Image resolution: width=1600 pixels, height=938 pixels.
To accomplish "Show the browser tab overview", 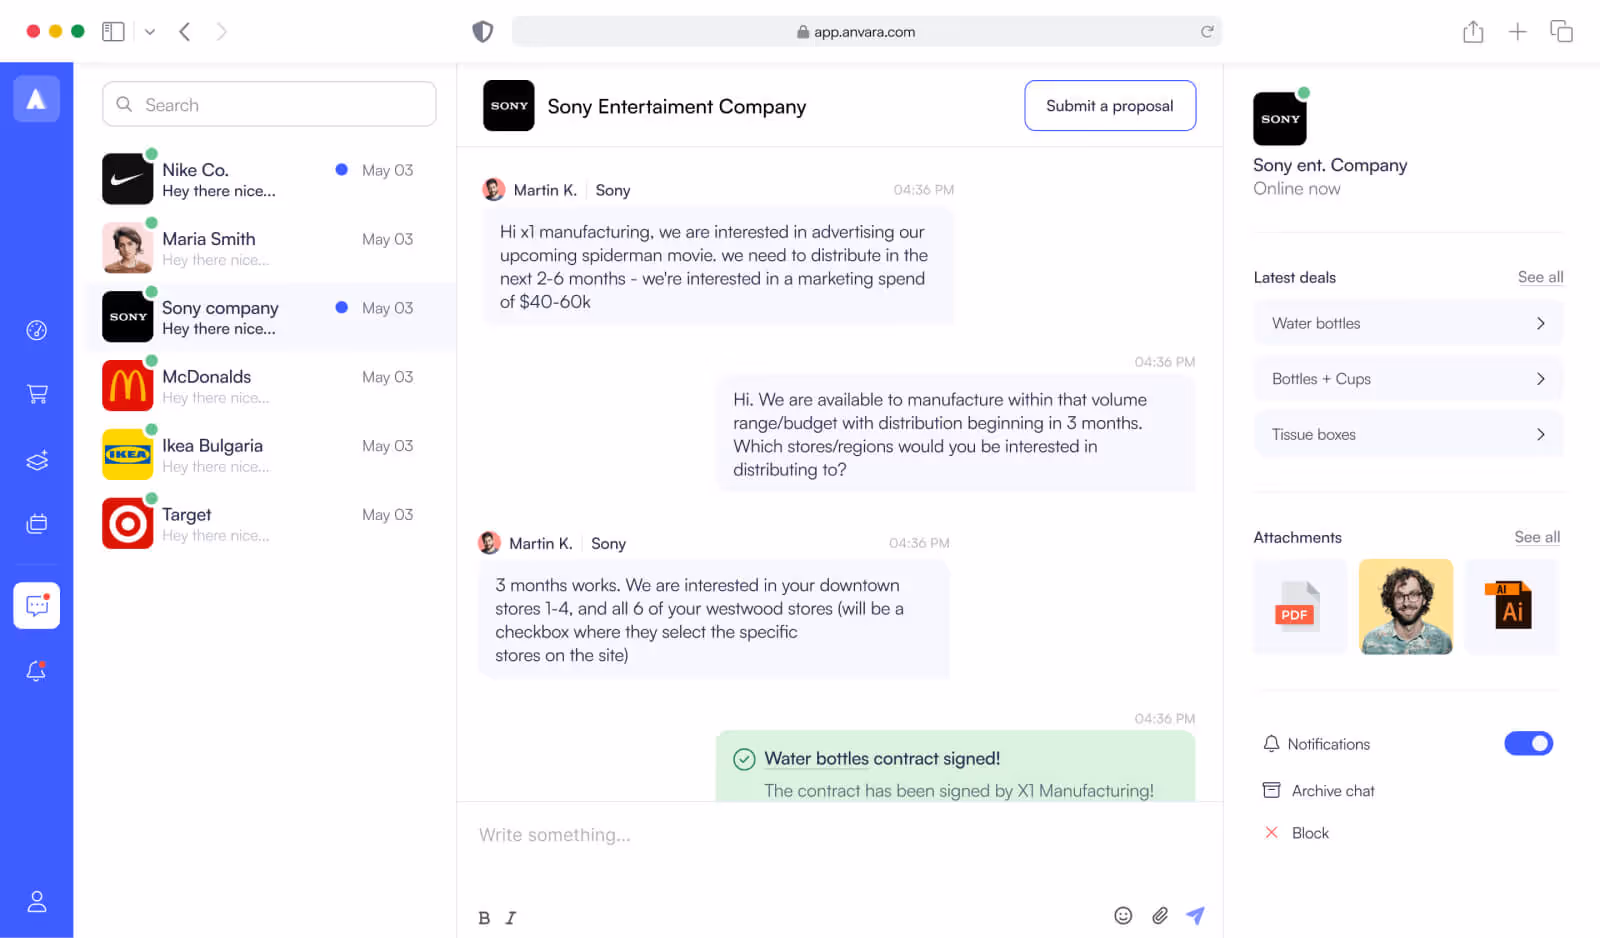I will pyautogui.click(x=1561, y=31).
